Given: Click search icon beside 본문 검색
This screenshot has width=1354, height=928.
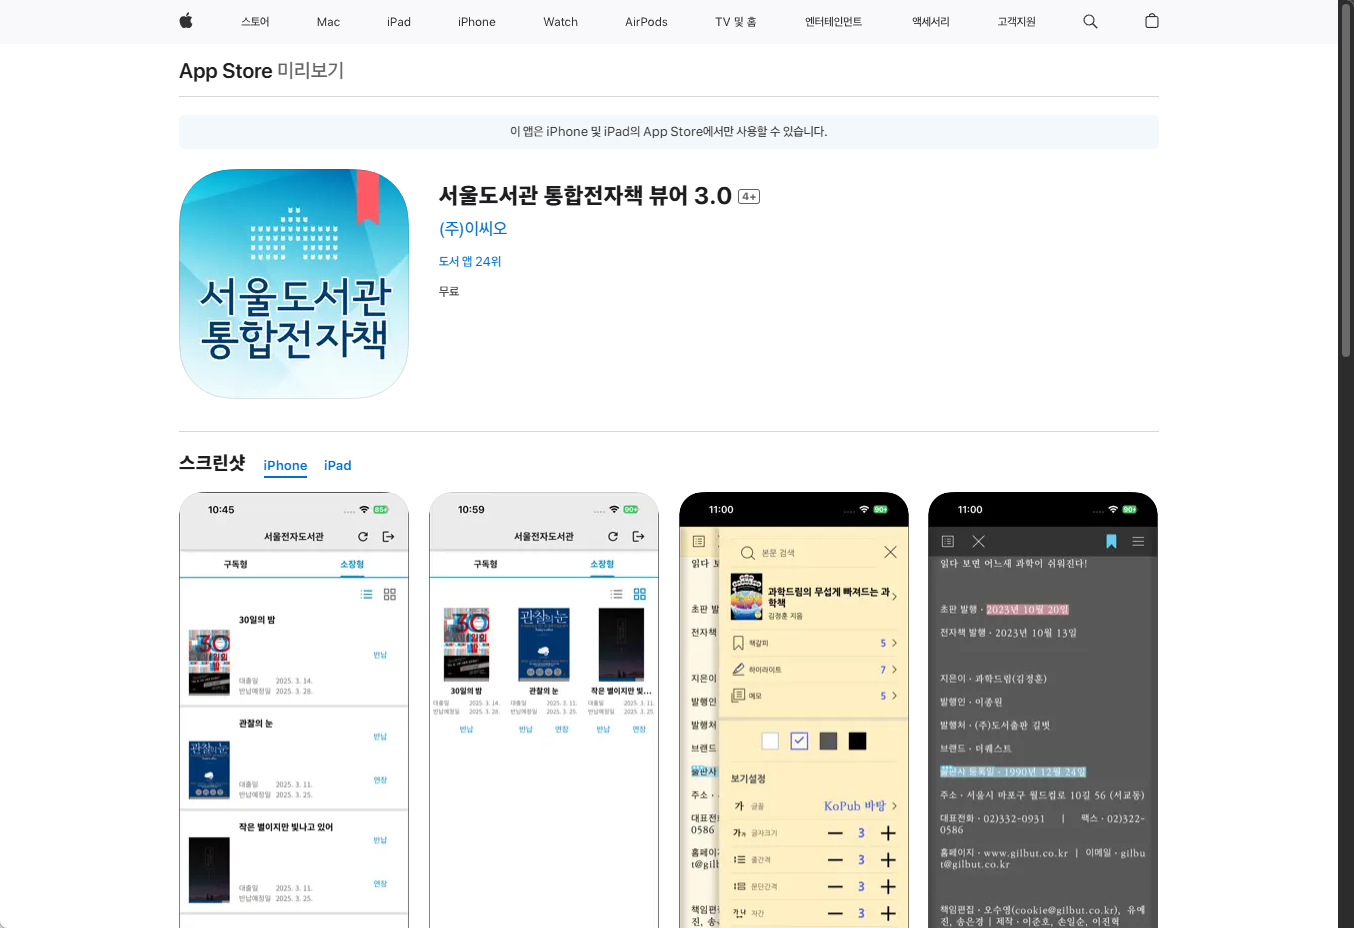Looking at the screenshot, I should (x=747, y=553).
